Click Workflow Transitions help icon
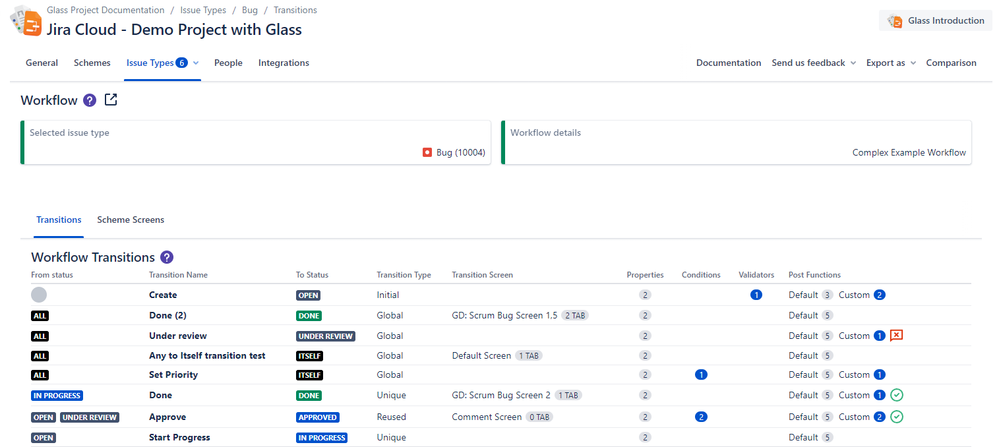Screen dimensions: 999x447 (x=167, y=257)
